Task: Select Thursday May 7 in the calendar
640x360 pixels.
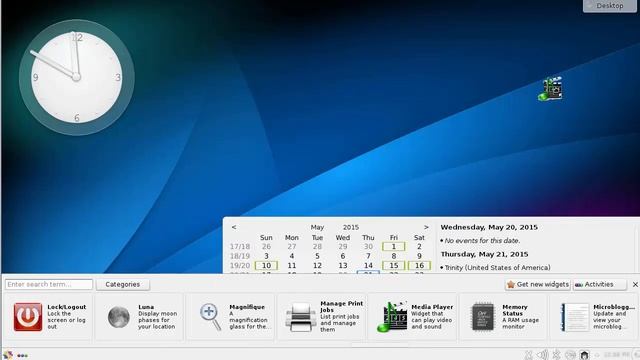Action: pos(368,256)
